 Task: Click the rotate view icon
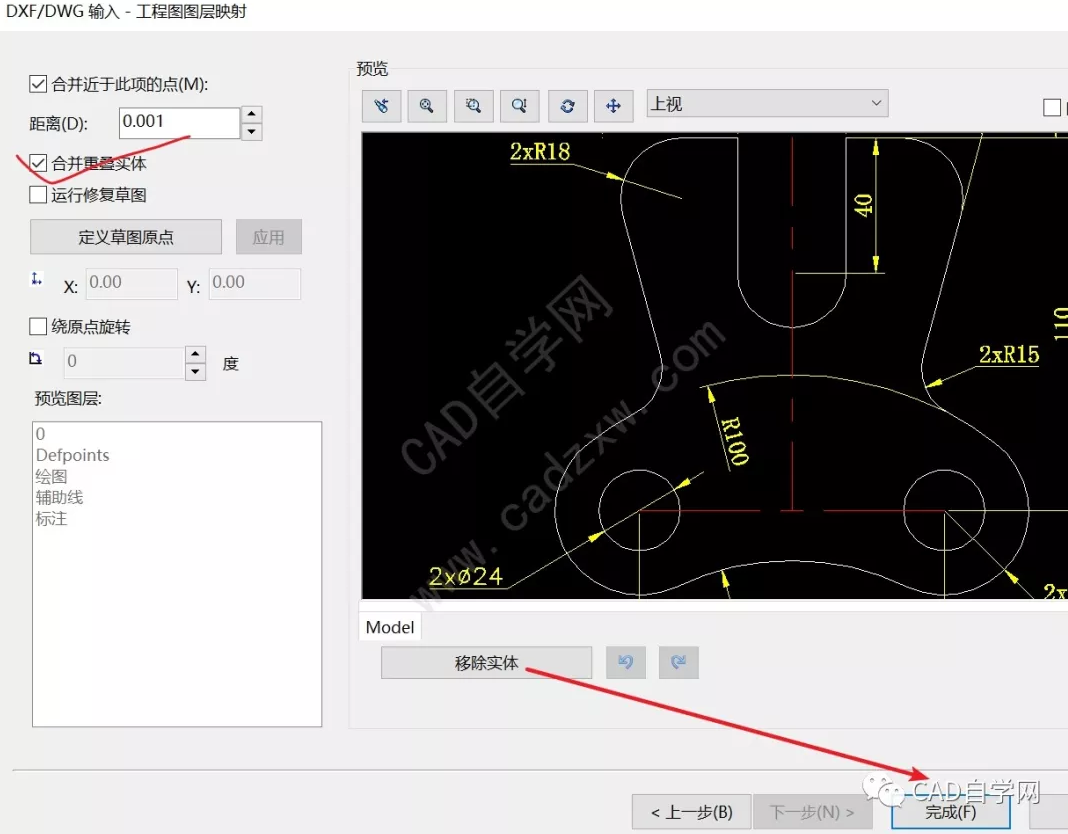pos(567,106)
